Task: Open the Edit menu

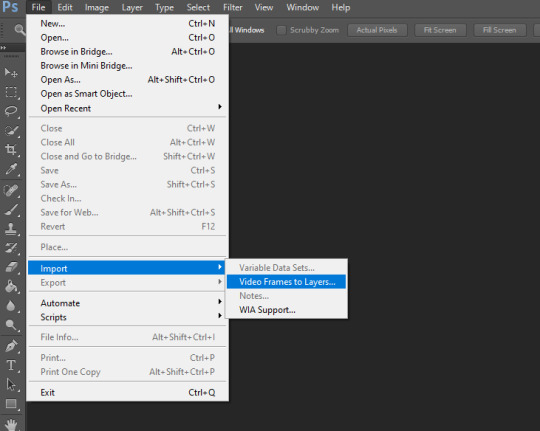Action: (x=65, y=7)
